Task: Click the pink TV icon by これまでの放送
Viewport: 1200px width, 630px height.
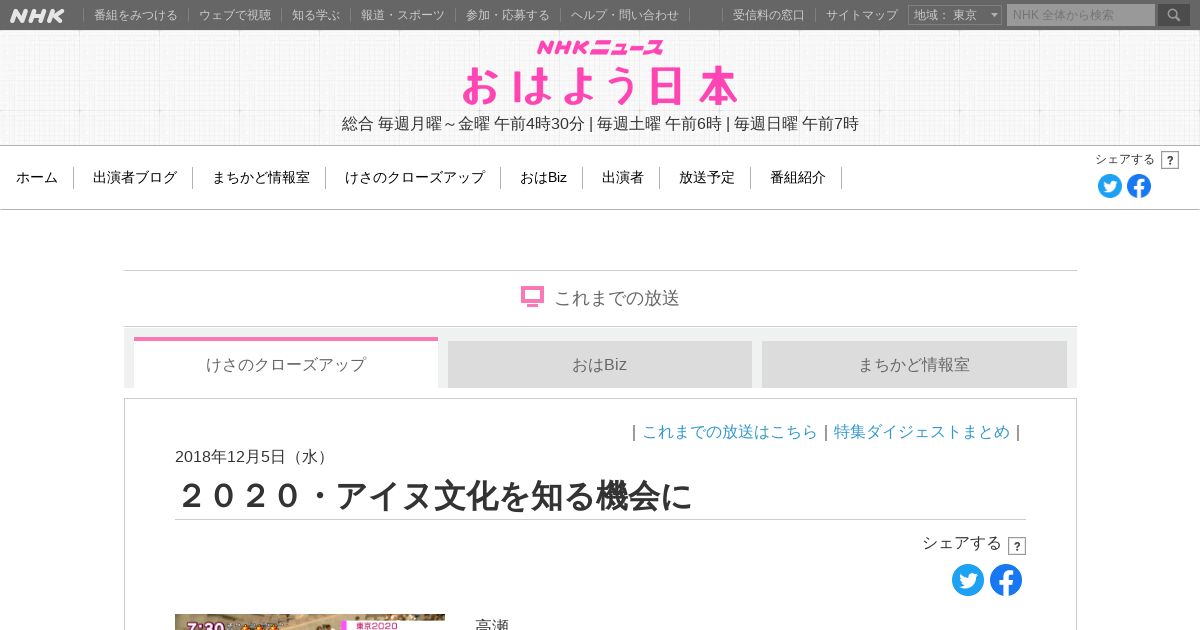Action: [x=532, y=297]
